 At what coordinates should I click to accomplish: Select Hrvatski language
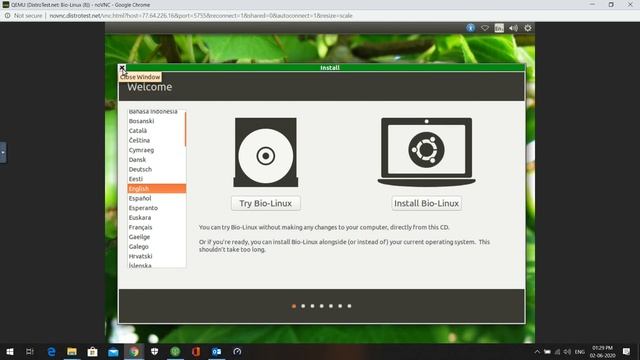[156, 256]
